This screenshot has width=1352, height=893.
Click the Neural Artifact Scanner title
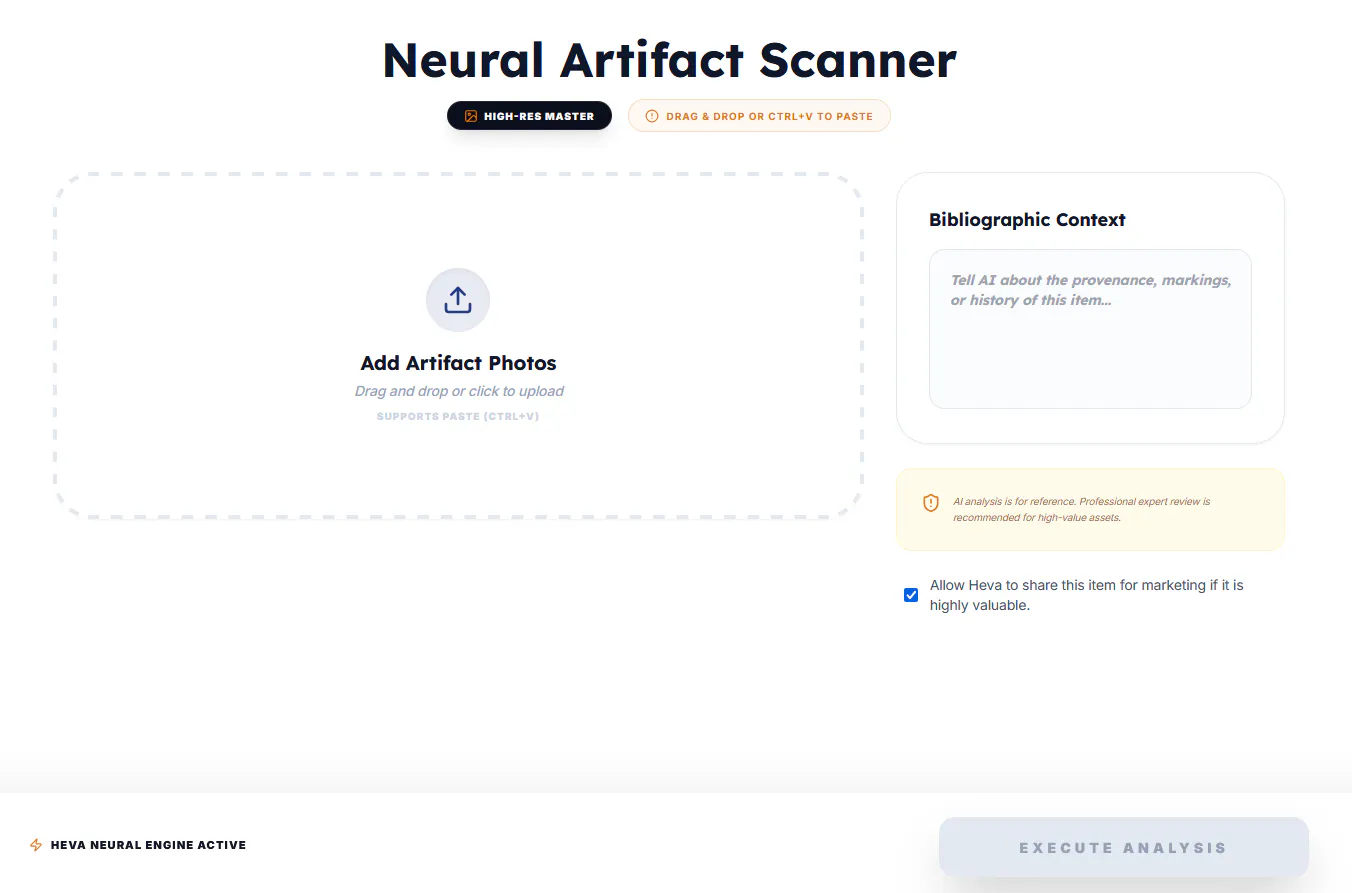(669, 59)
